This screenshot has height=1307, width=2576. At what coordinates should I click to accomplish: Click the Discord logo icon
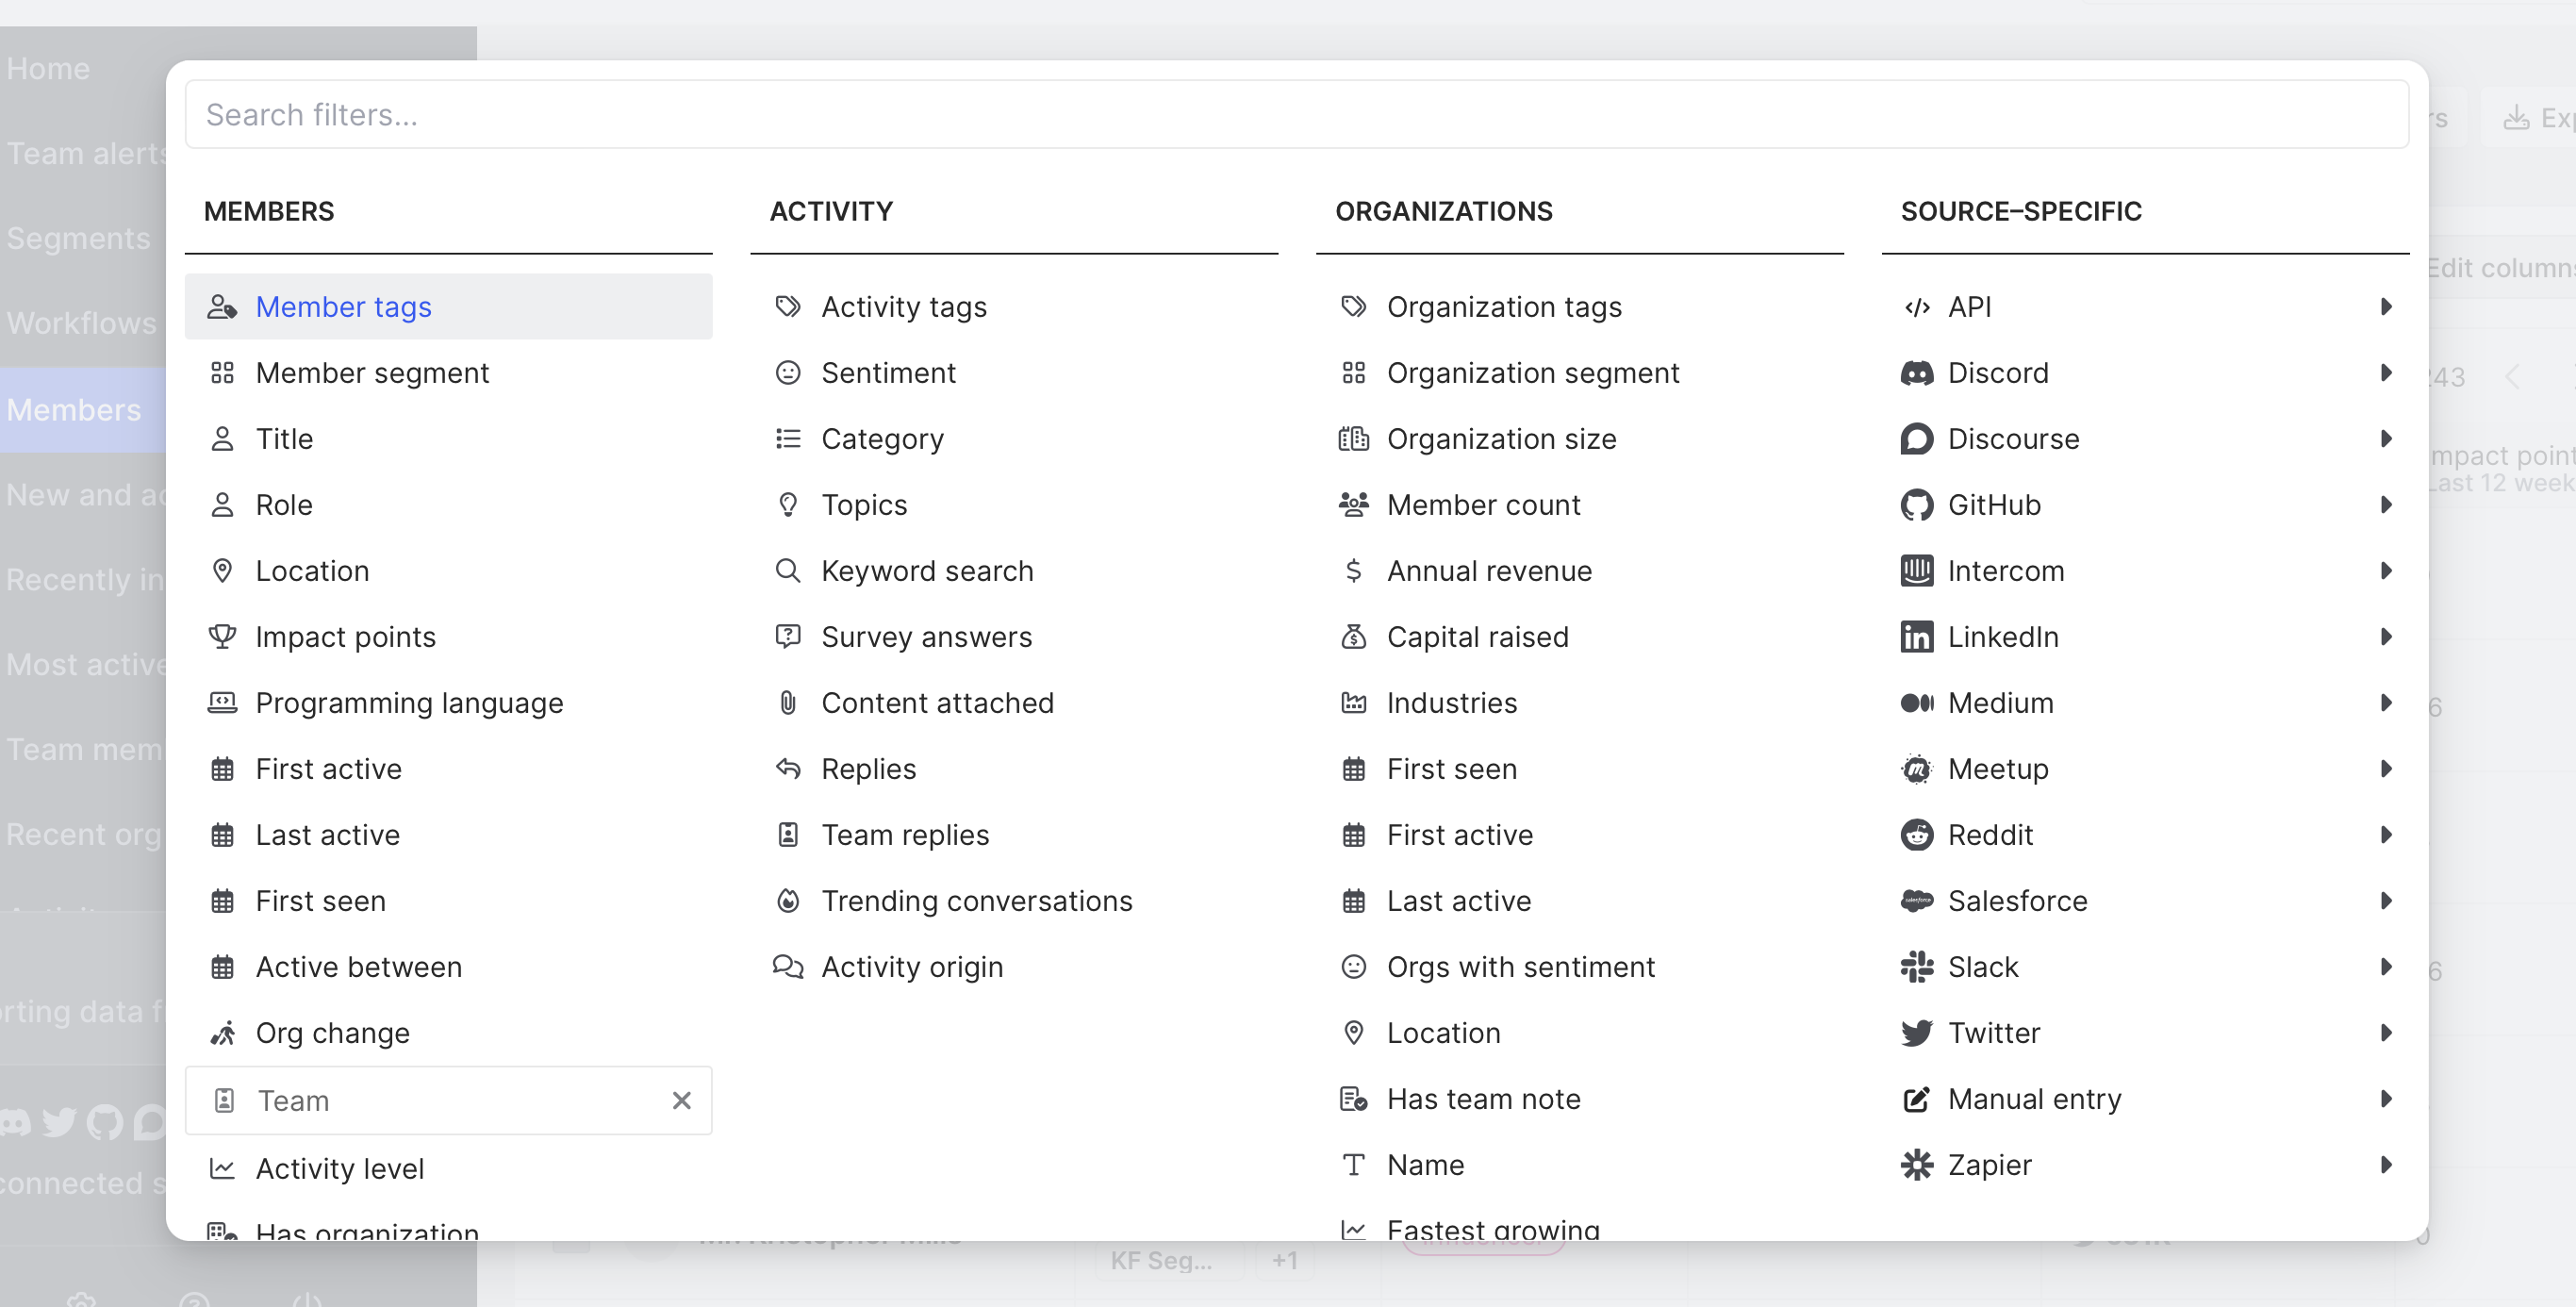[x=1916, y=373]
